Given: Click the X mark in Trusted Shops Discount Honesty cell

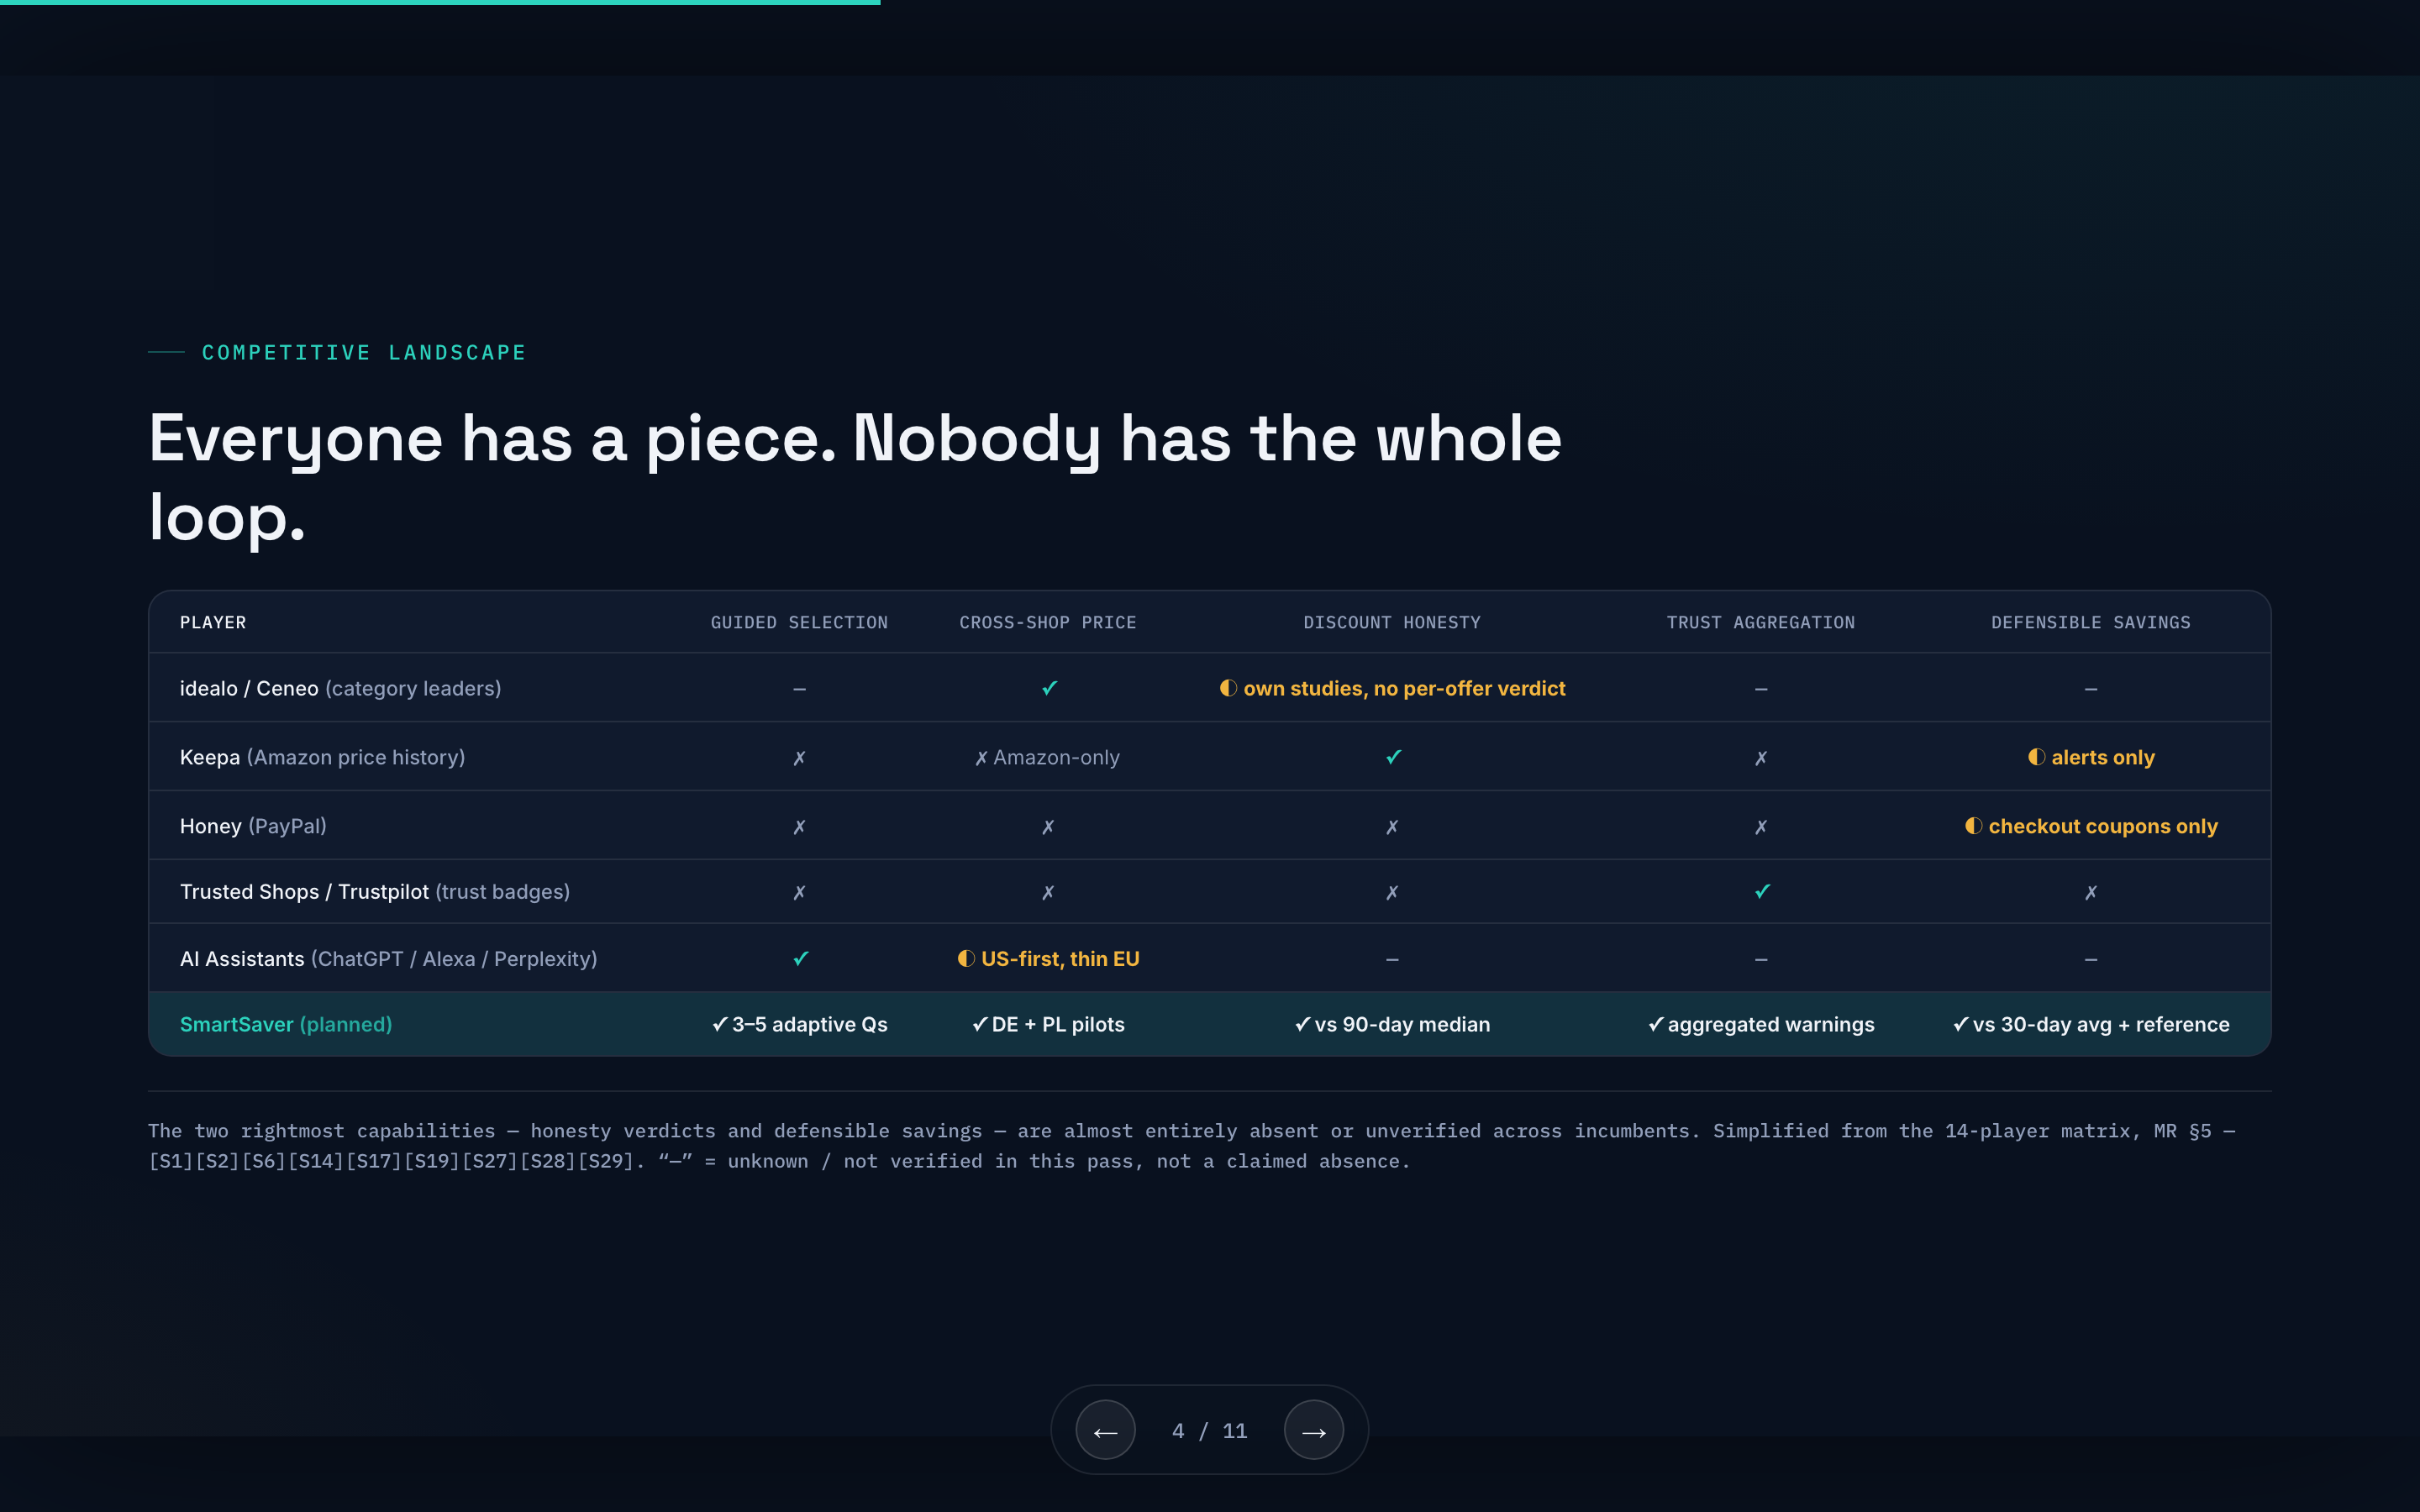Looking at the screenshot, I should pos(1392,892).
